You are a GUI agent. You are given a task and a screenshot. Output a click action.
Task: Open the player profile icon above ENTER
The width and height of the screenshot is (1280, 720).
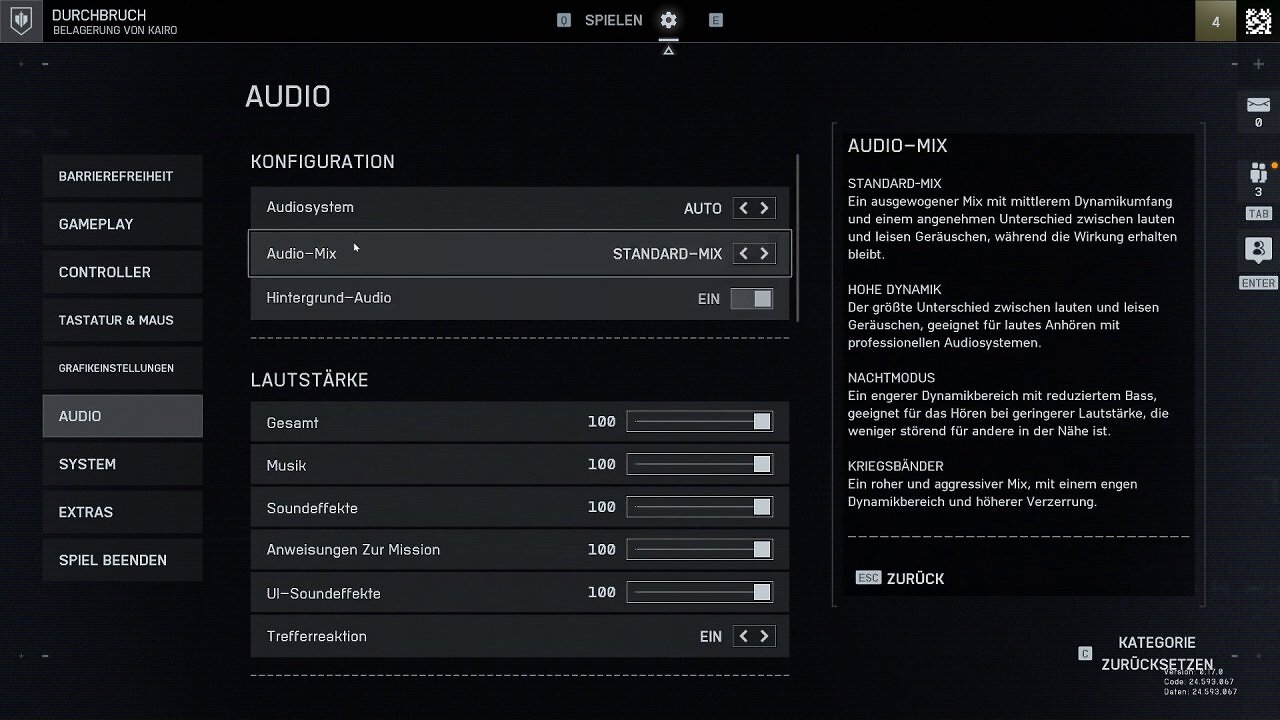pos(1258,250)
